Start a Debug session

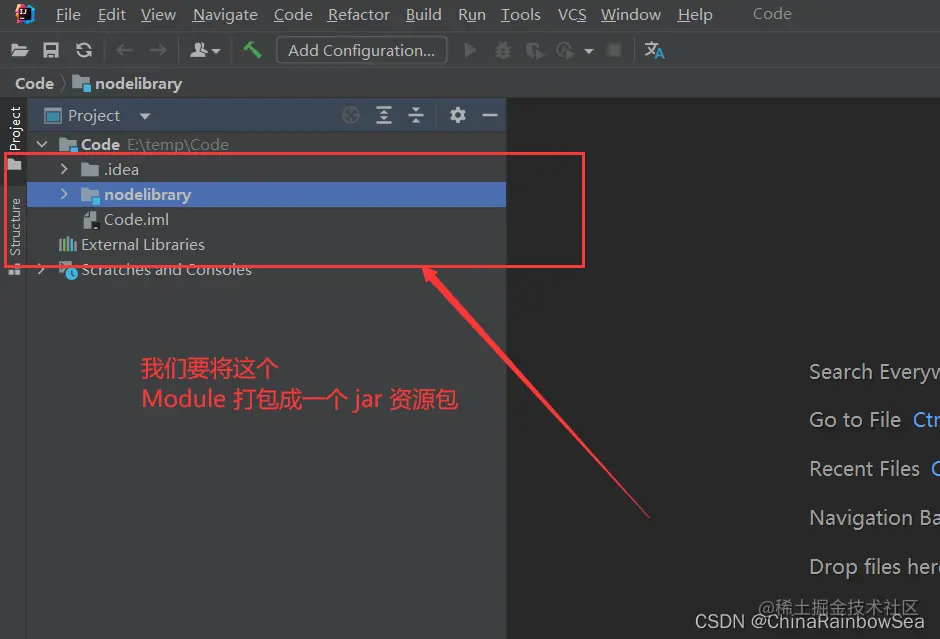click(502, 50)
